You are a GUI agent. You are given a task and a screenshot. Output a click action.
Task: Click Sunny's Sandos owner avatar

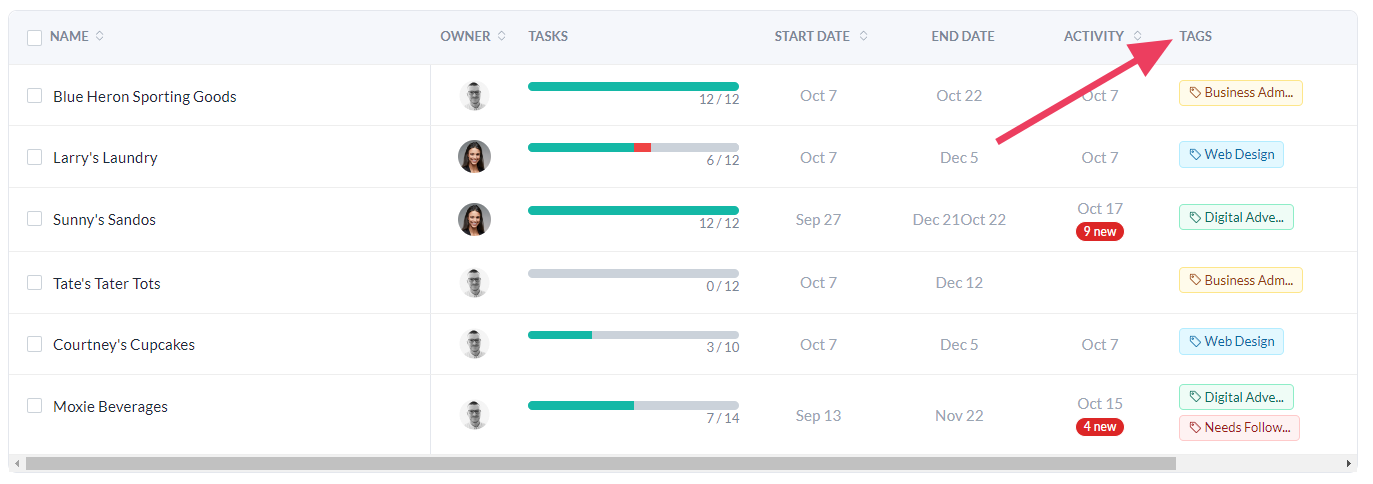(x=474, y=219)
